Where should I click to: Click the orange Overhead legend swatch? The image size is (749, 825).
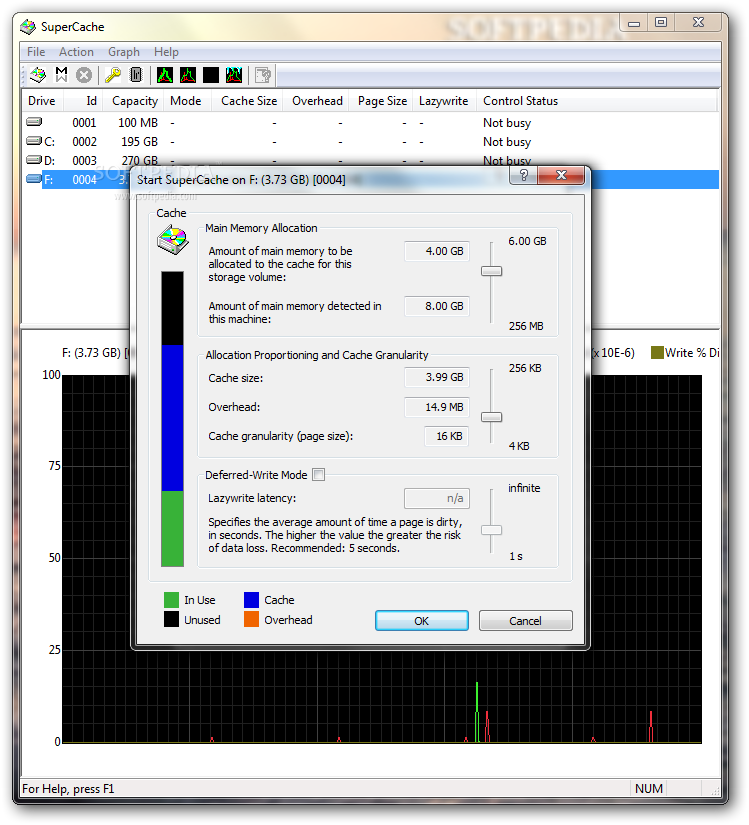(x=251, y=619)
